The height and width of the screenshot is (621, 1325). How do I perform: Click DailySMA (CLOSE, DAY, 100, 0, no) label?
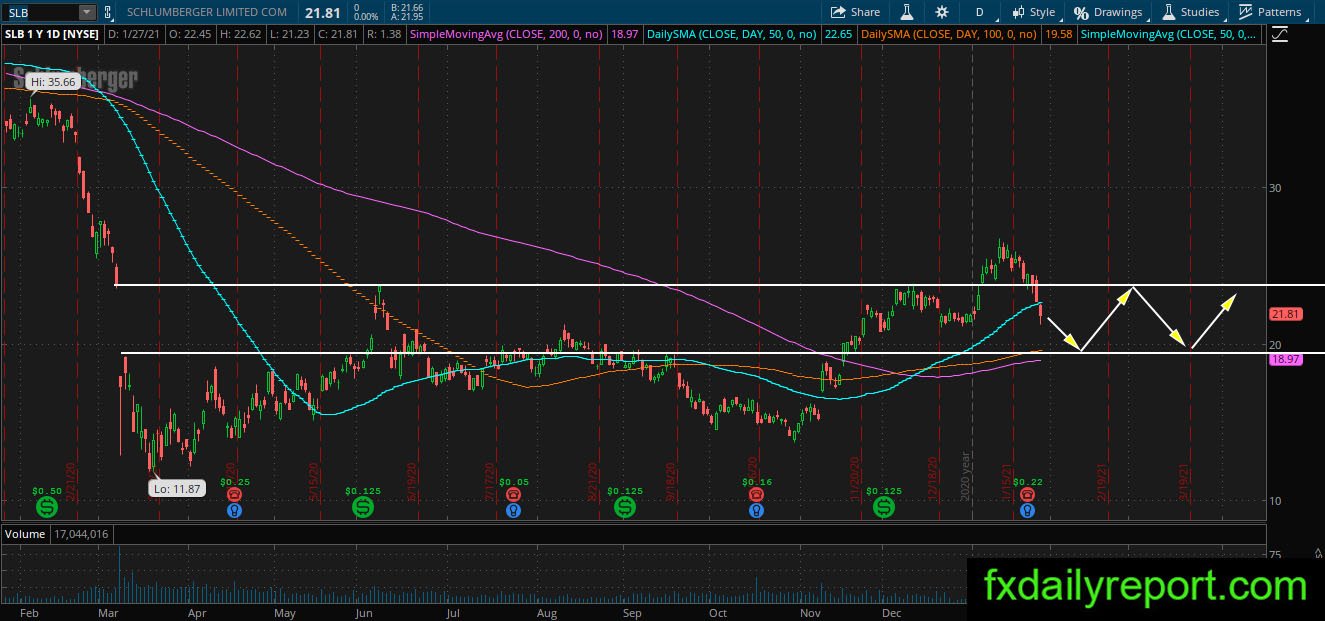(950, 35)
